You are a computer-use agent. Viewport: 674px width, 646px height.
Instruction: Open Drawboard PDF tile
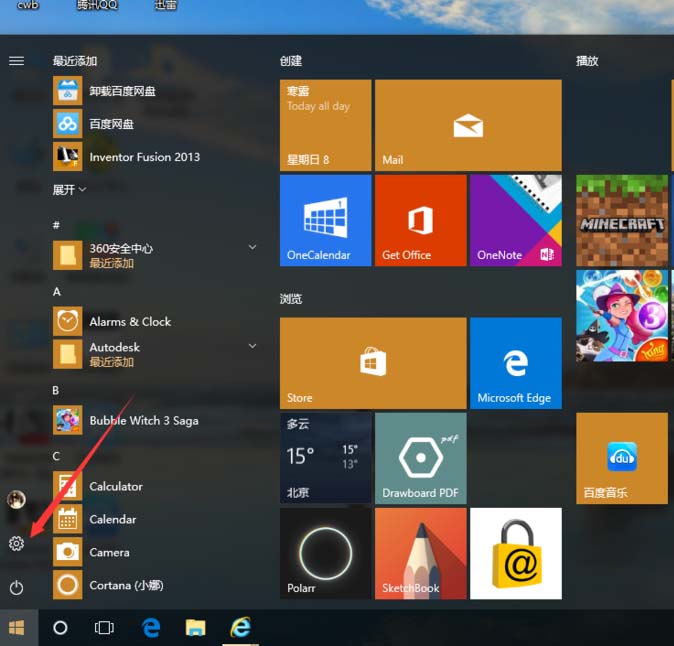[x=420, y=458]
